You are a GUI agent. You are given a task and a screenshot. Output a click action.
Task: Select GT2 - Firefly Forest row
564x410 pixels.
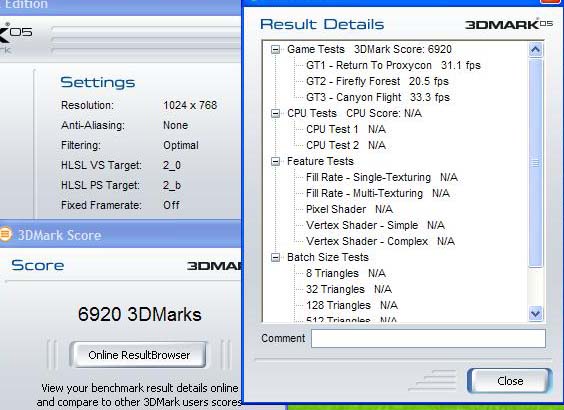click(x=377, y=81)
